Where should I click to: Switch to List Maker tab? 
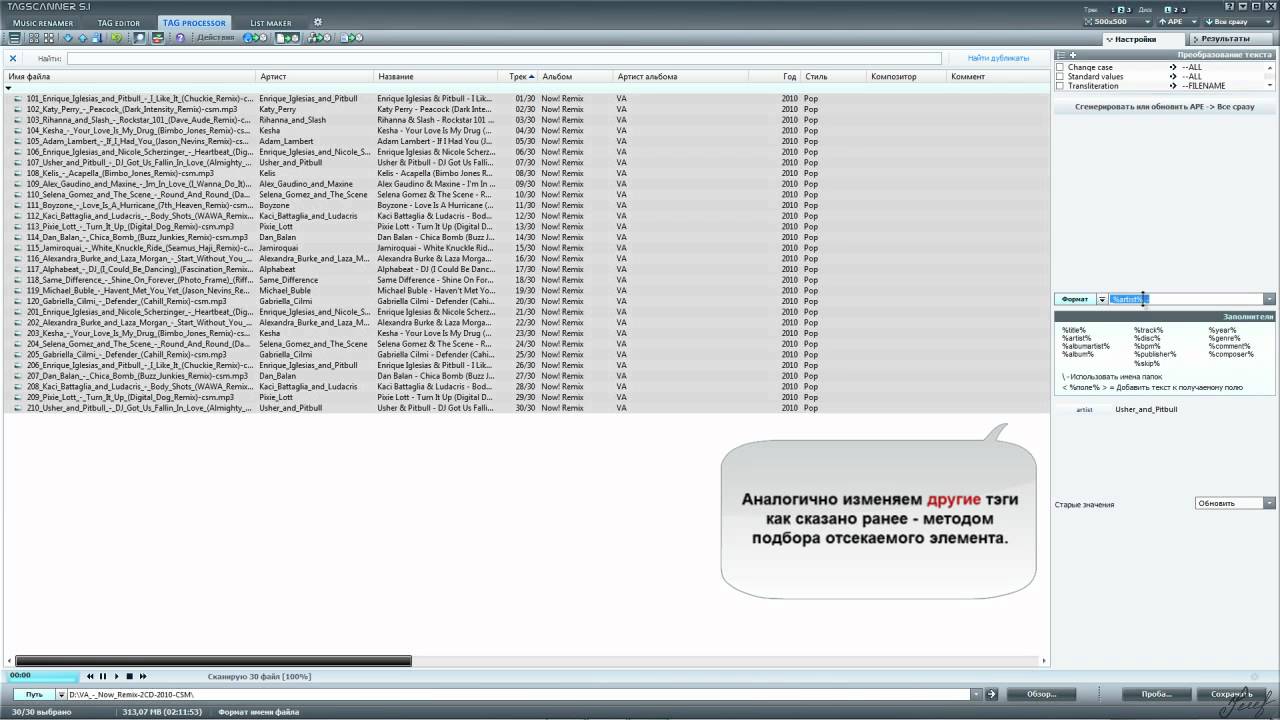pyautogui.click(x=270, y=22)
